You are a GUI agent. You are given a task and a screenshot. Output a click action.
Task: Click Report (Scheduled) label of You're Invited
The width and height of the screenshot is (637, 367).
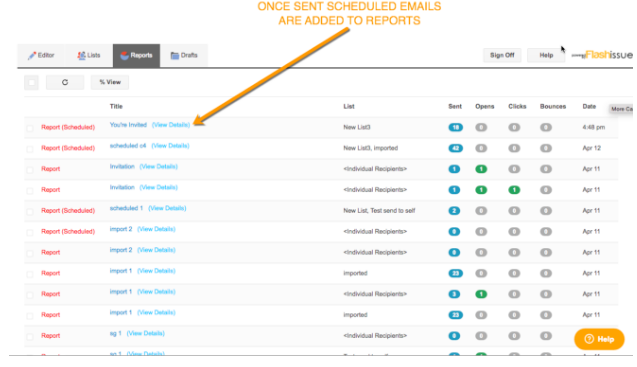coord(68,127)
